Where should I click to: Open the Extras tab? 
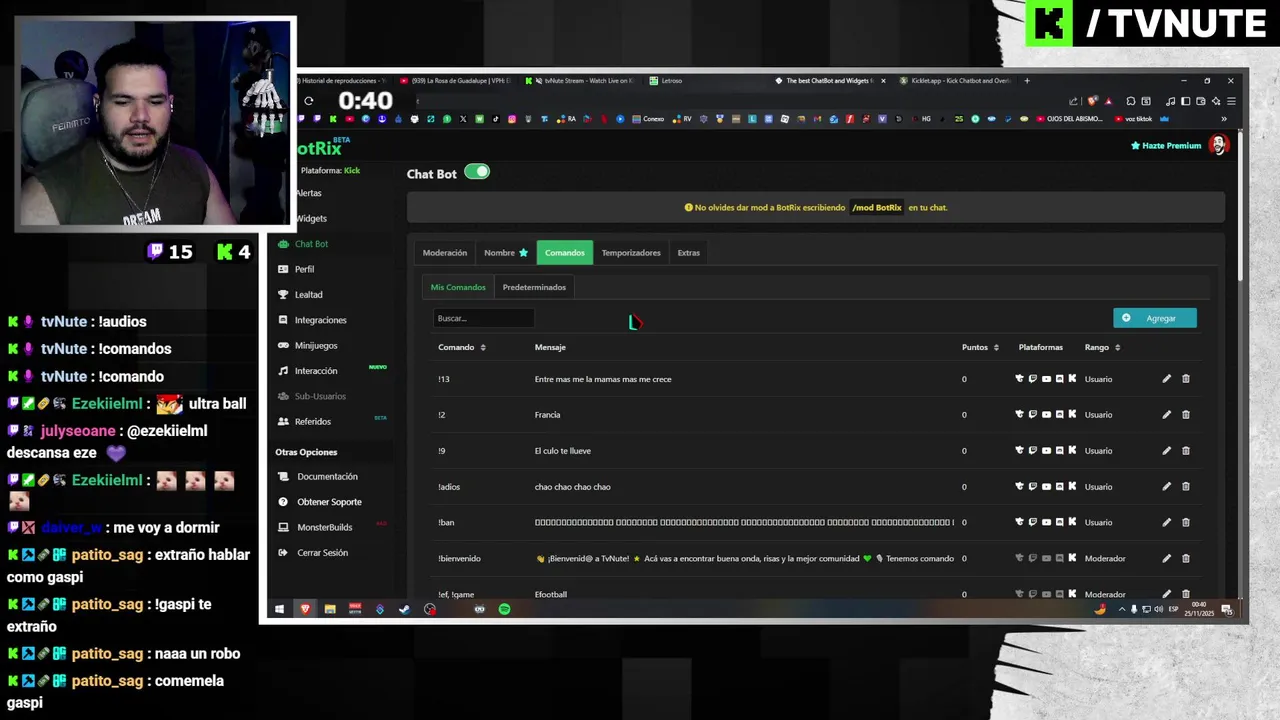tap(689, 253)
